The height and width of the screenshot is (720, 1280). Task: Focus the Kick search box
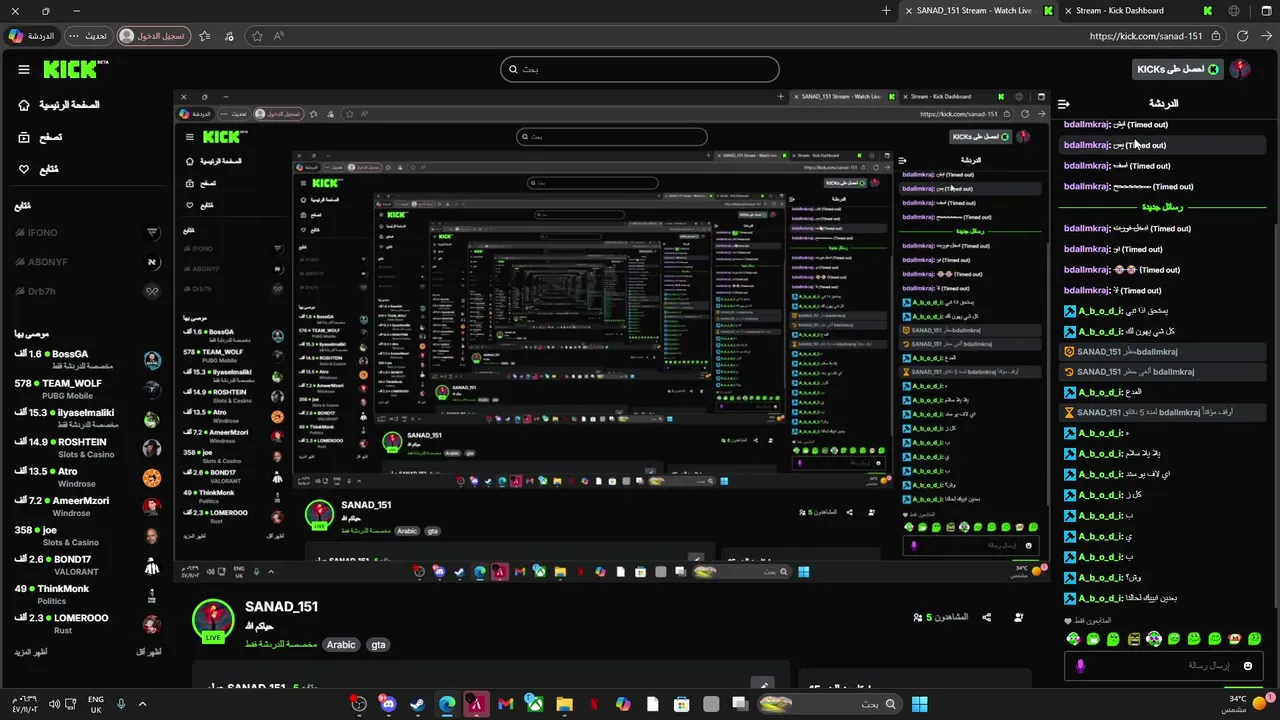[640, 69]
